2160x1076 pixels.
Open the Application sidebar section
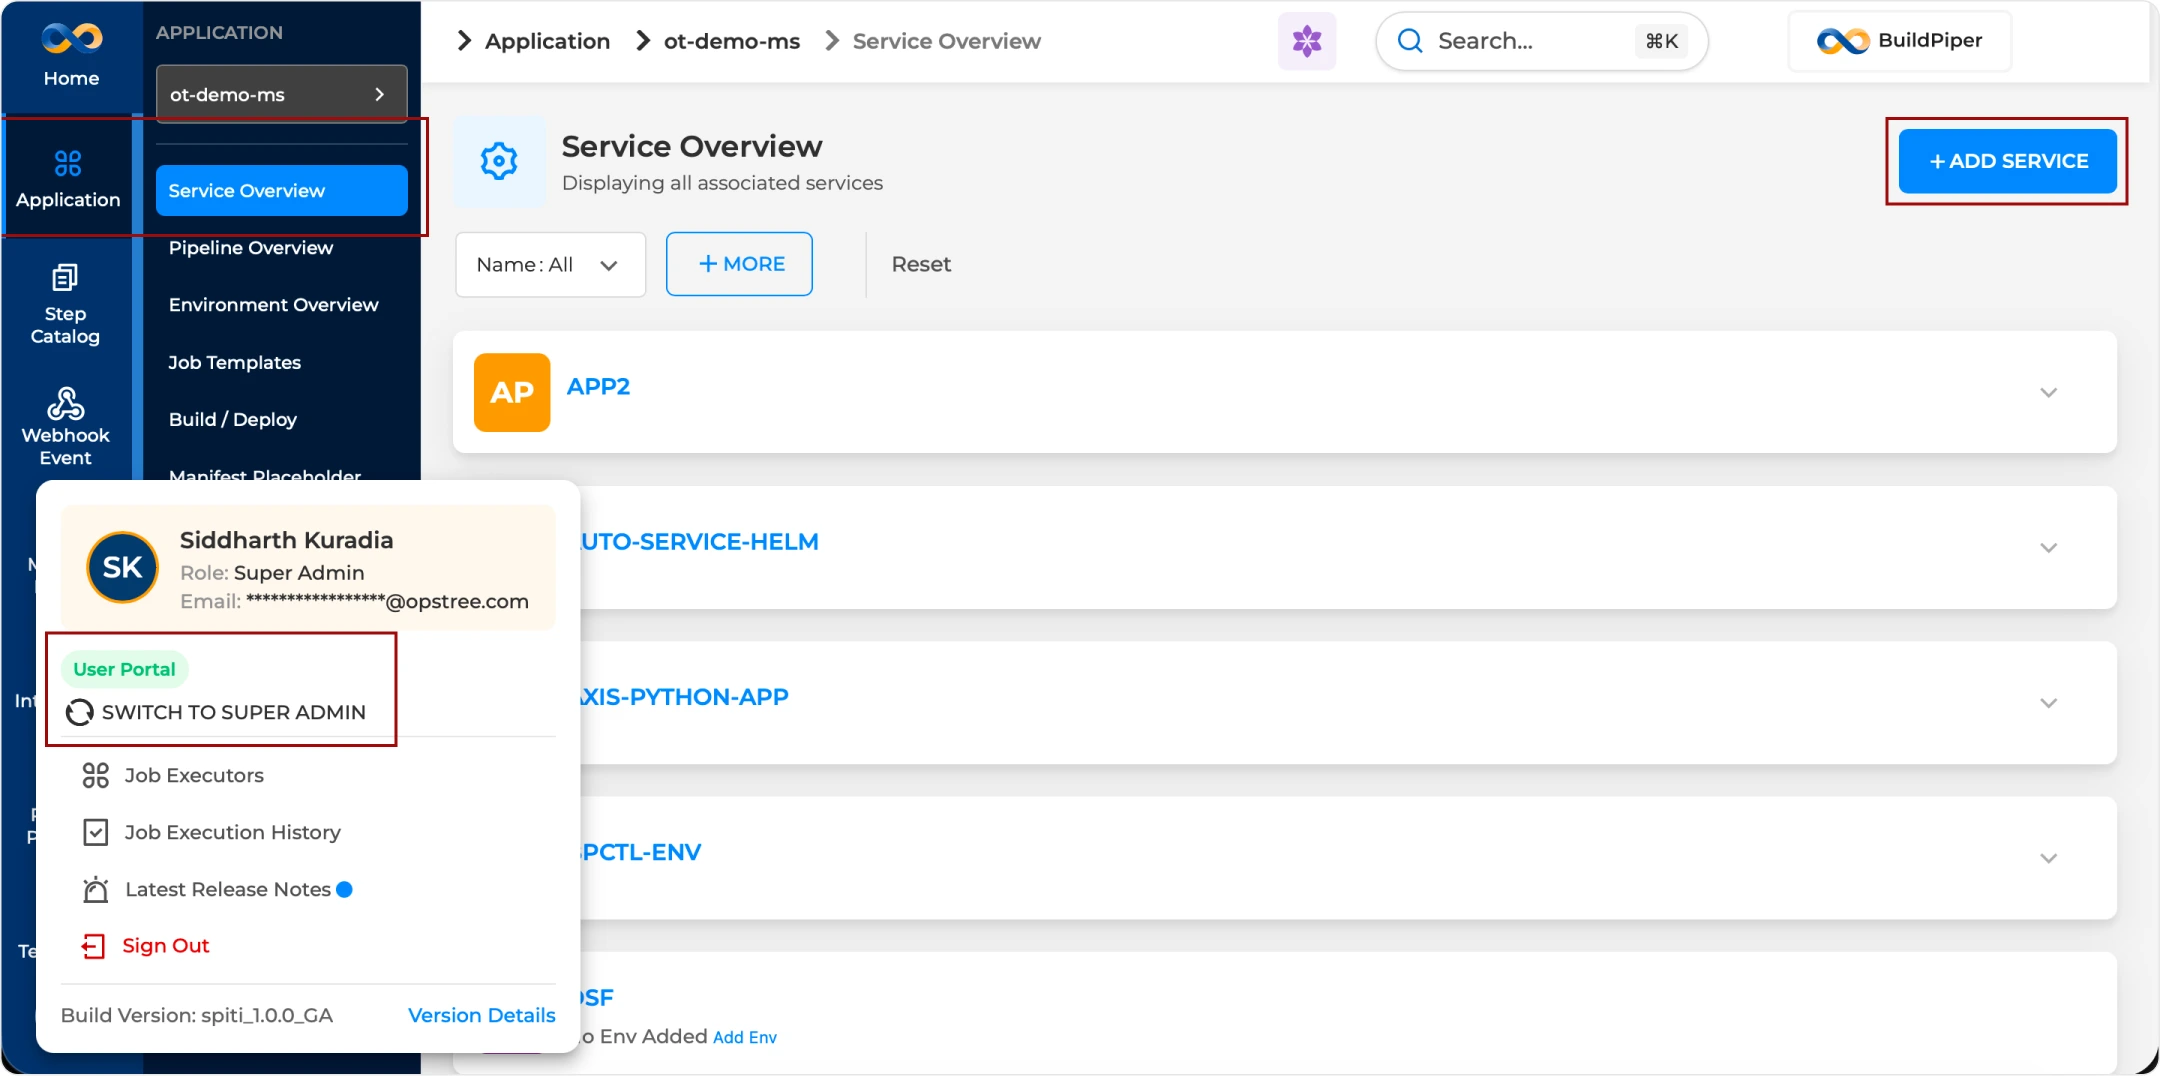pos(68,179)
